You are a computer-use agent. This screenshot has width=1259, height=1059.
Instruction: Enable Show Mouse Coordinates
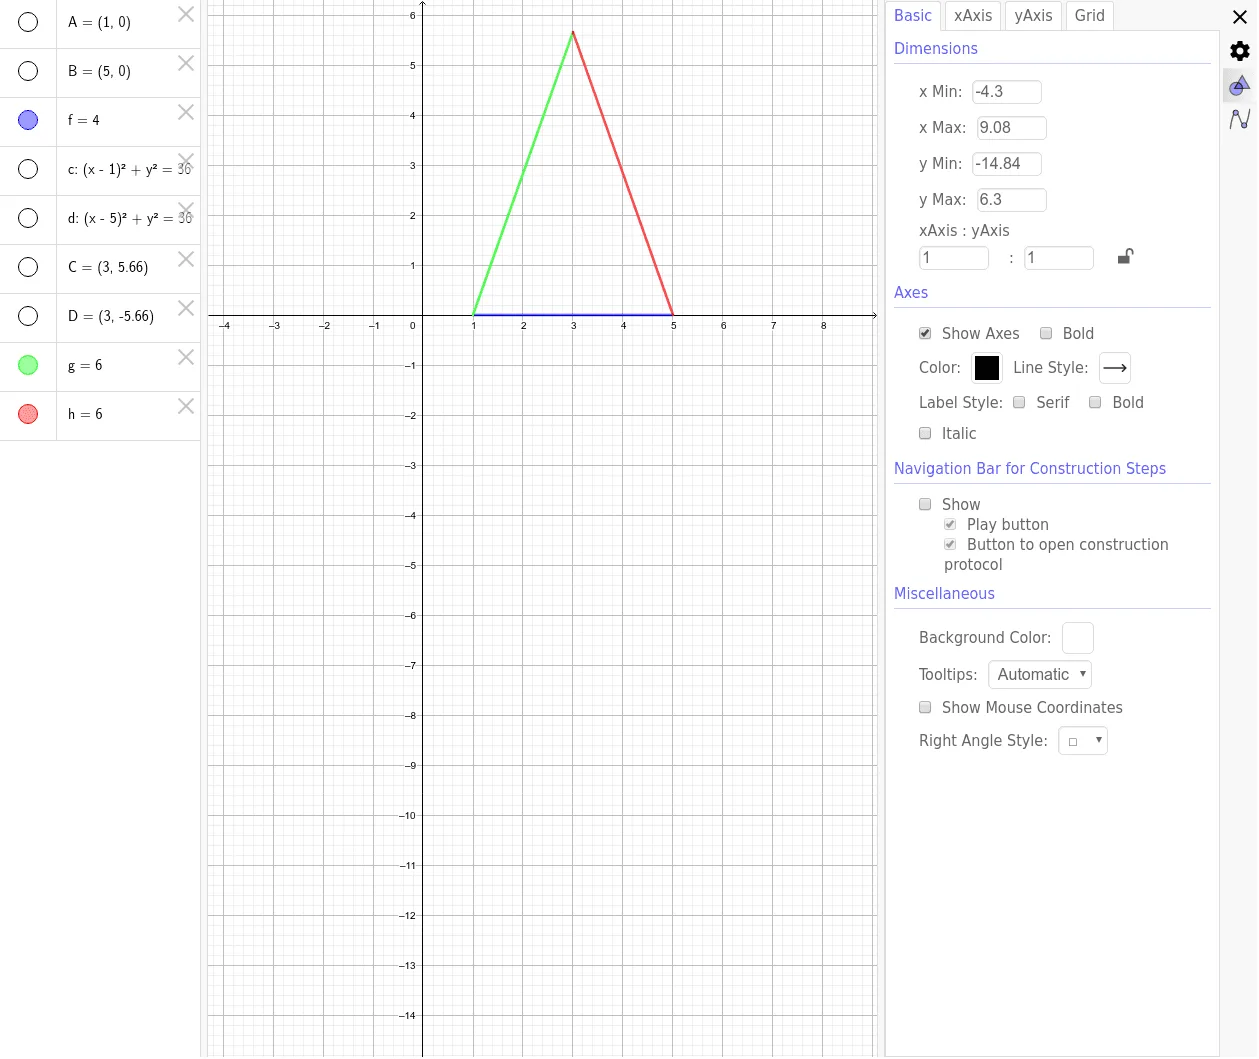pyautogui.click(x=925, y=707)
